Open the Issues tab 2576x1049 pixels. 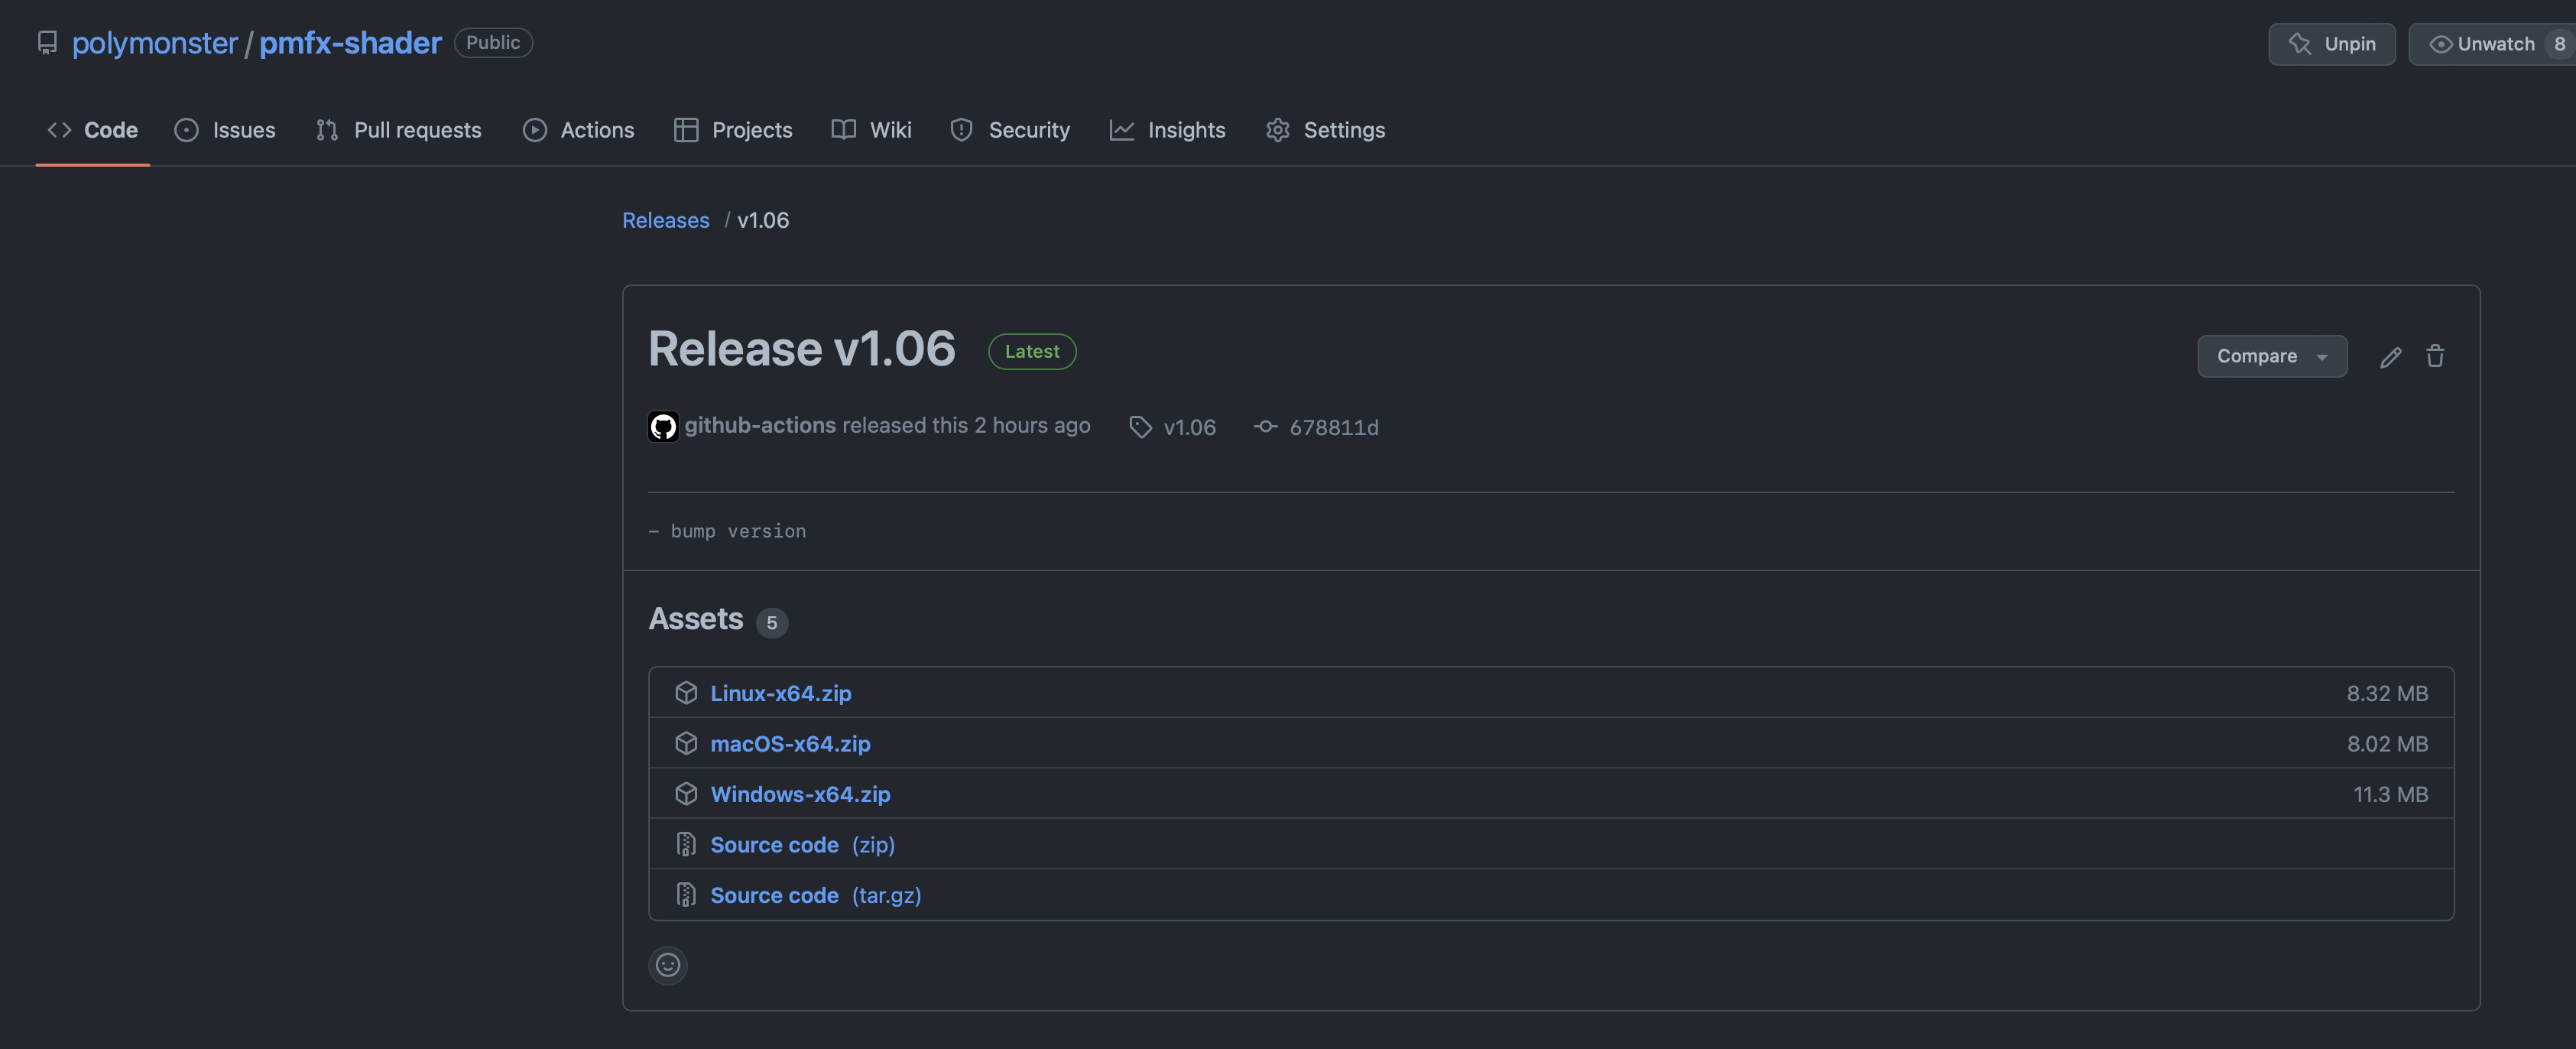(225, 130)
